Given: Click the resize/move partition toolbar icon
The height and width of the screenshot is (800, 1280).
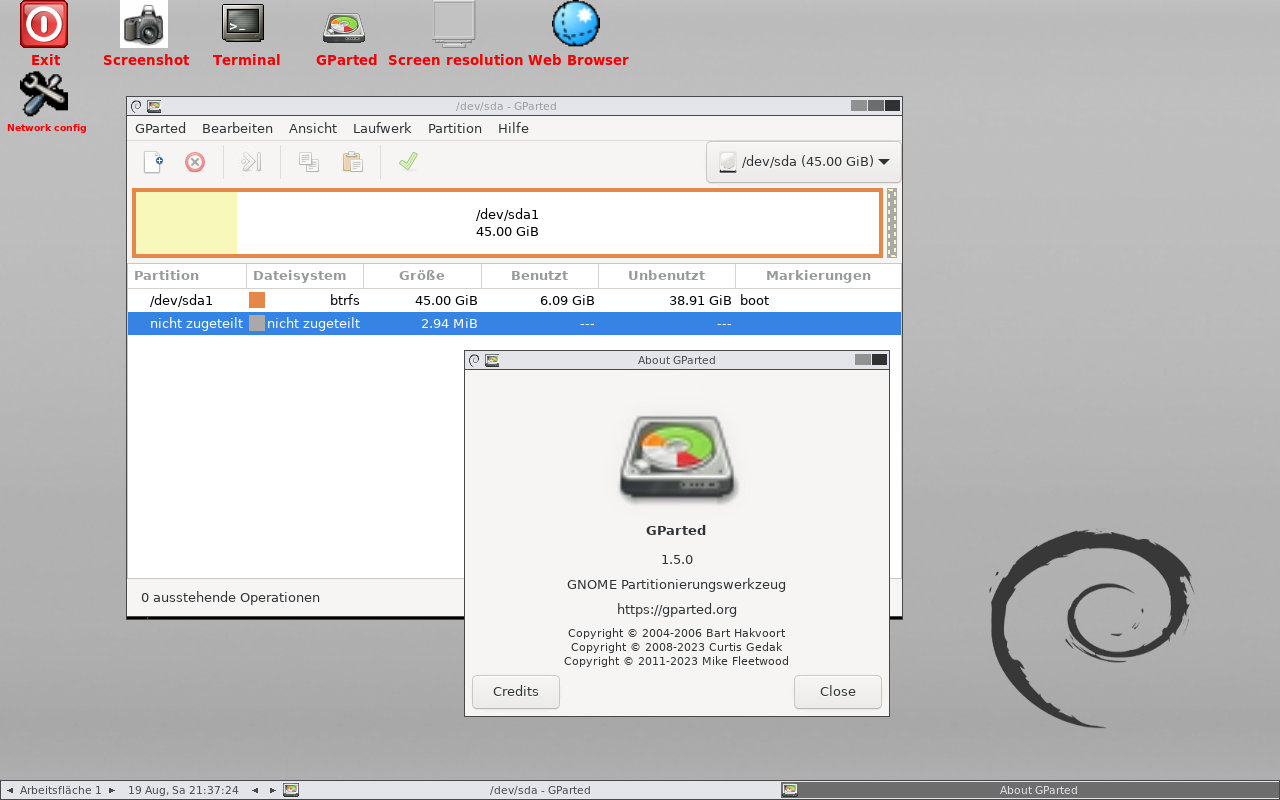Looking at the screenshot, I should click(251, 162).
